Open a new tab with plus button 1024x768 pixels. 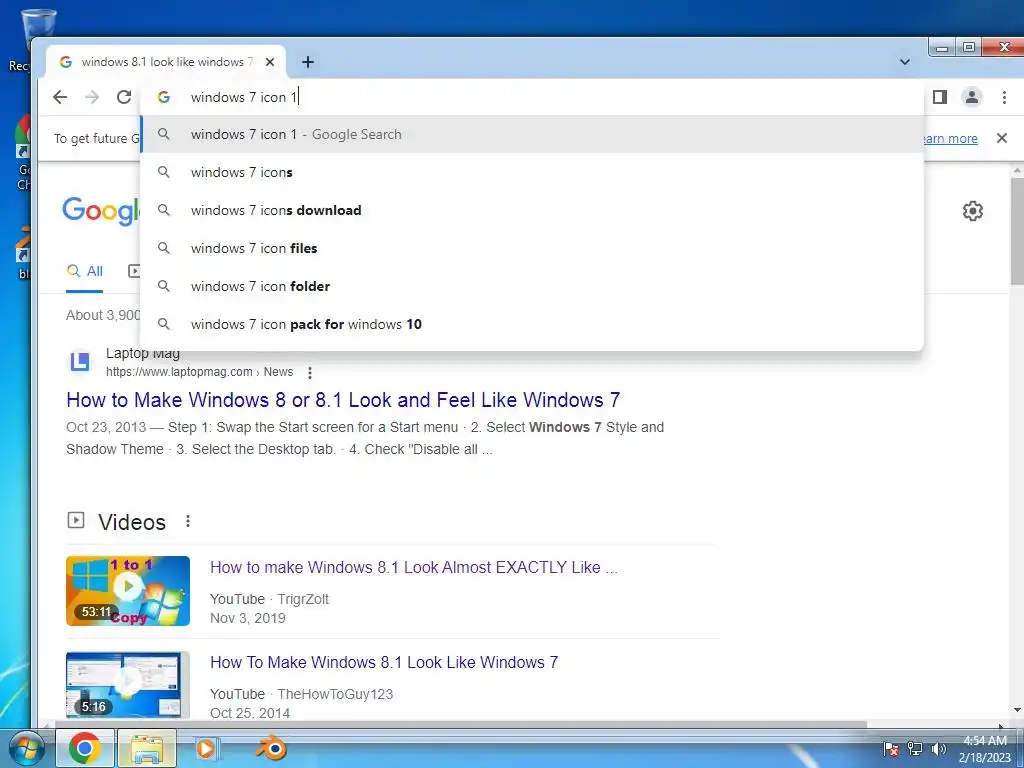pos(308,62)
